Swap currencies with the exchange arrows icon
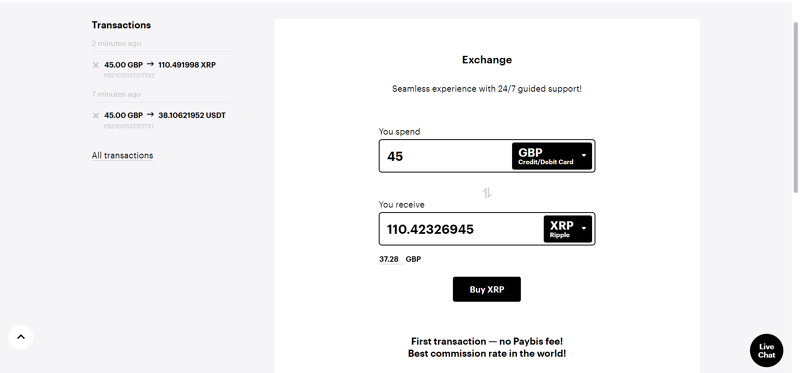The image size is (800, 373). (487, 193)
